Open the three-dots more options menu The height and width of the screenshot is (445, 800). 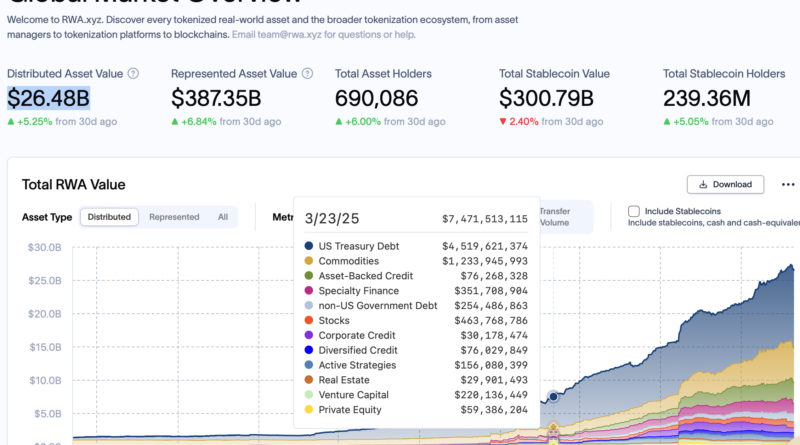(x=788, y=185)
